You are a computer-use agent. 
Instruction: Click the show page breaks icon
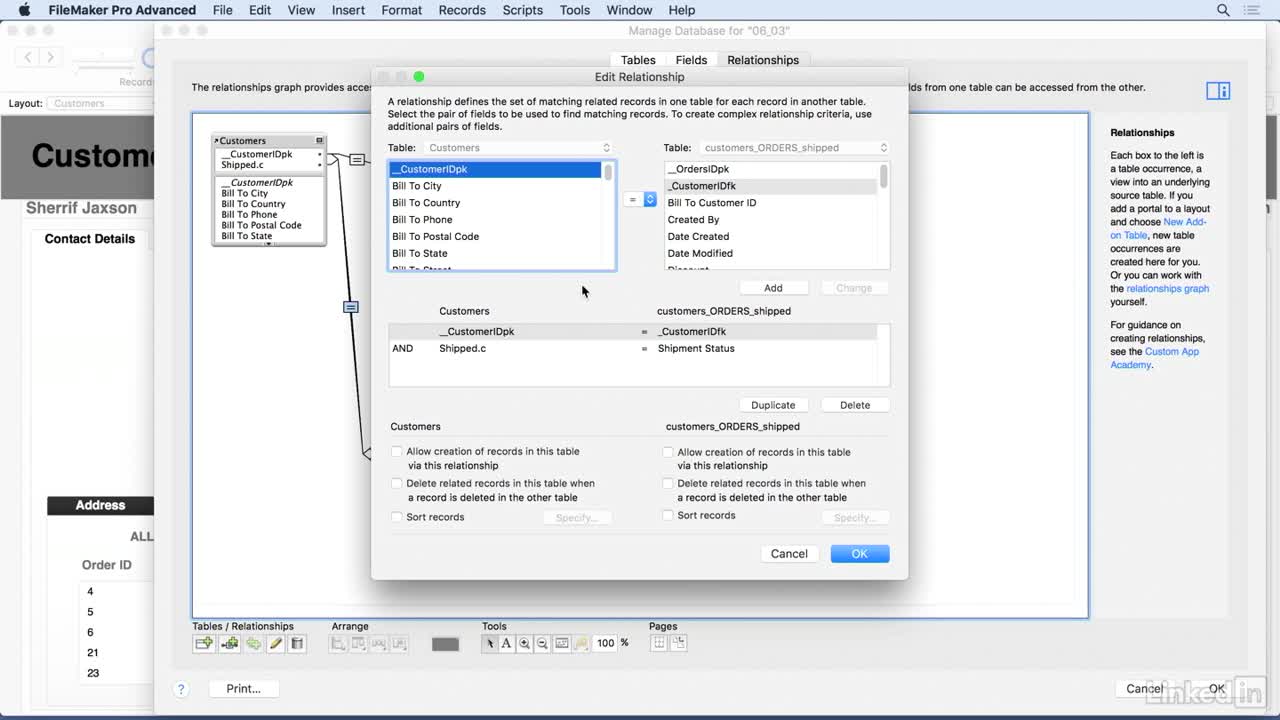point(660,643)
